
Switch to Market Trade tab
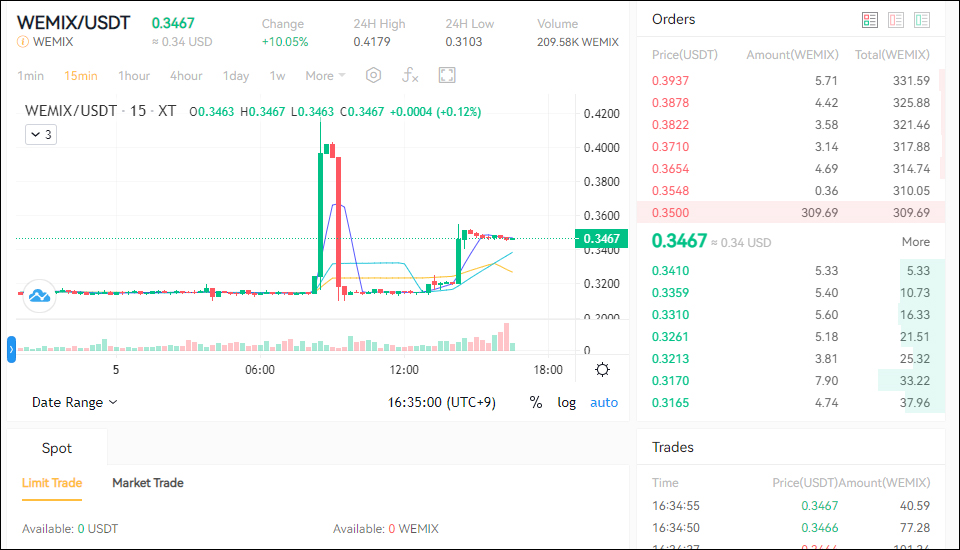click(147, 483)
